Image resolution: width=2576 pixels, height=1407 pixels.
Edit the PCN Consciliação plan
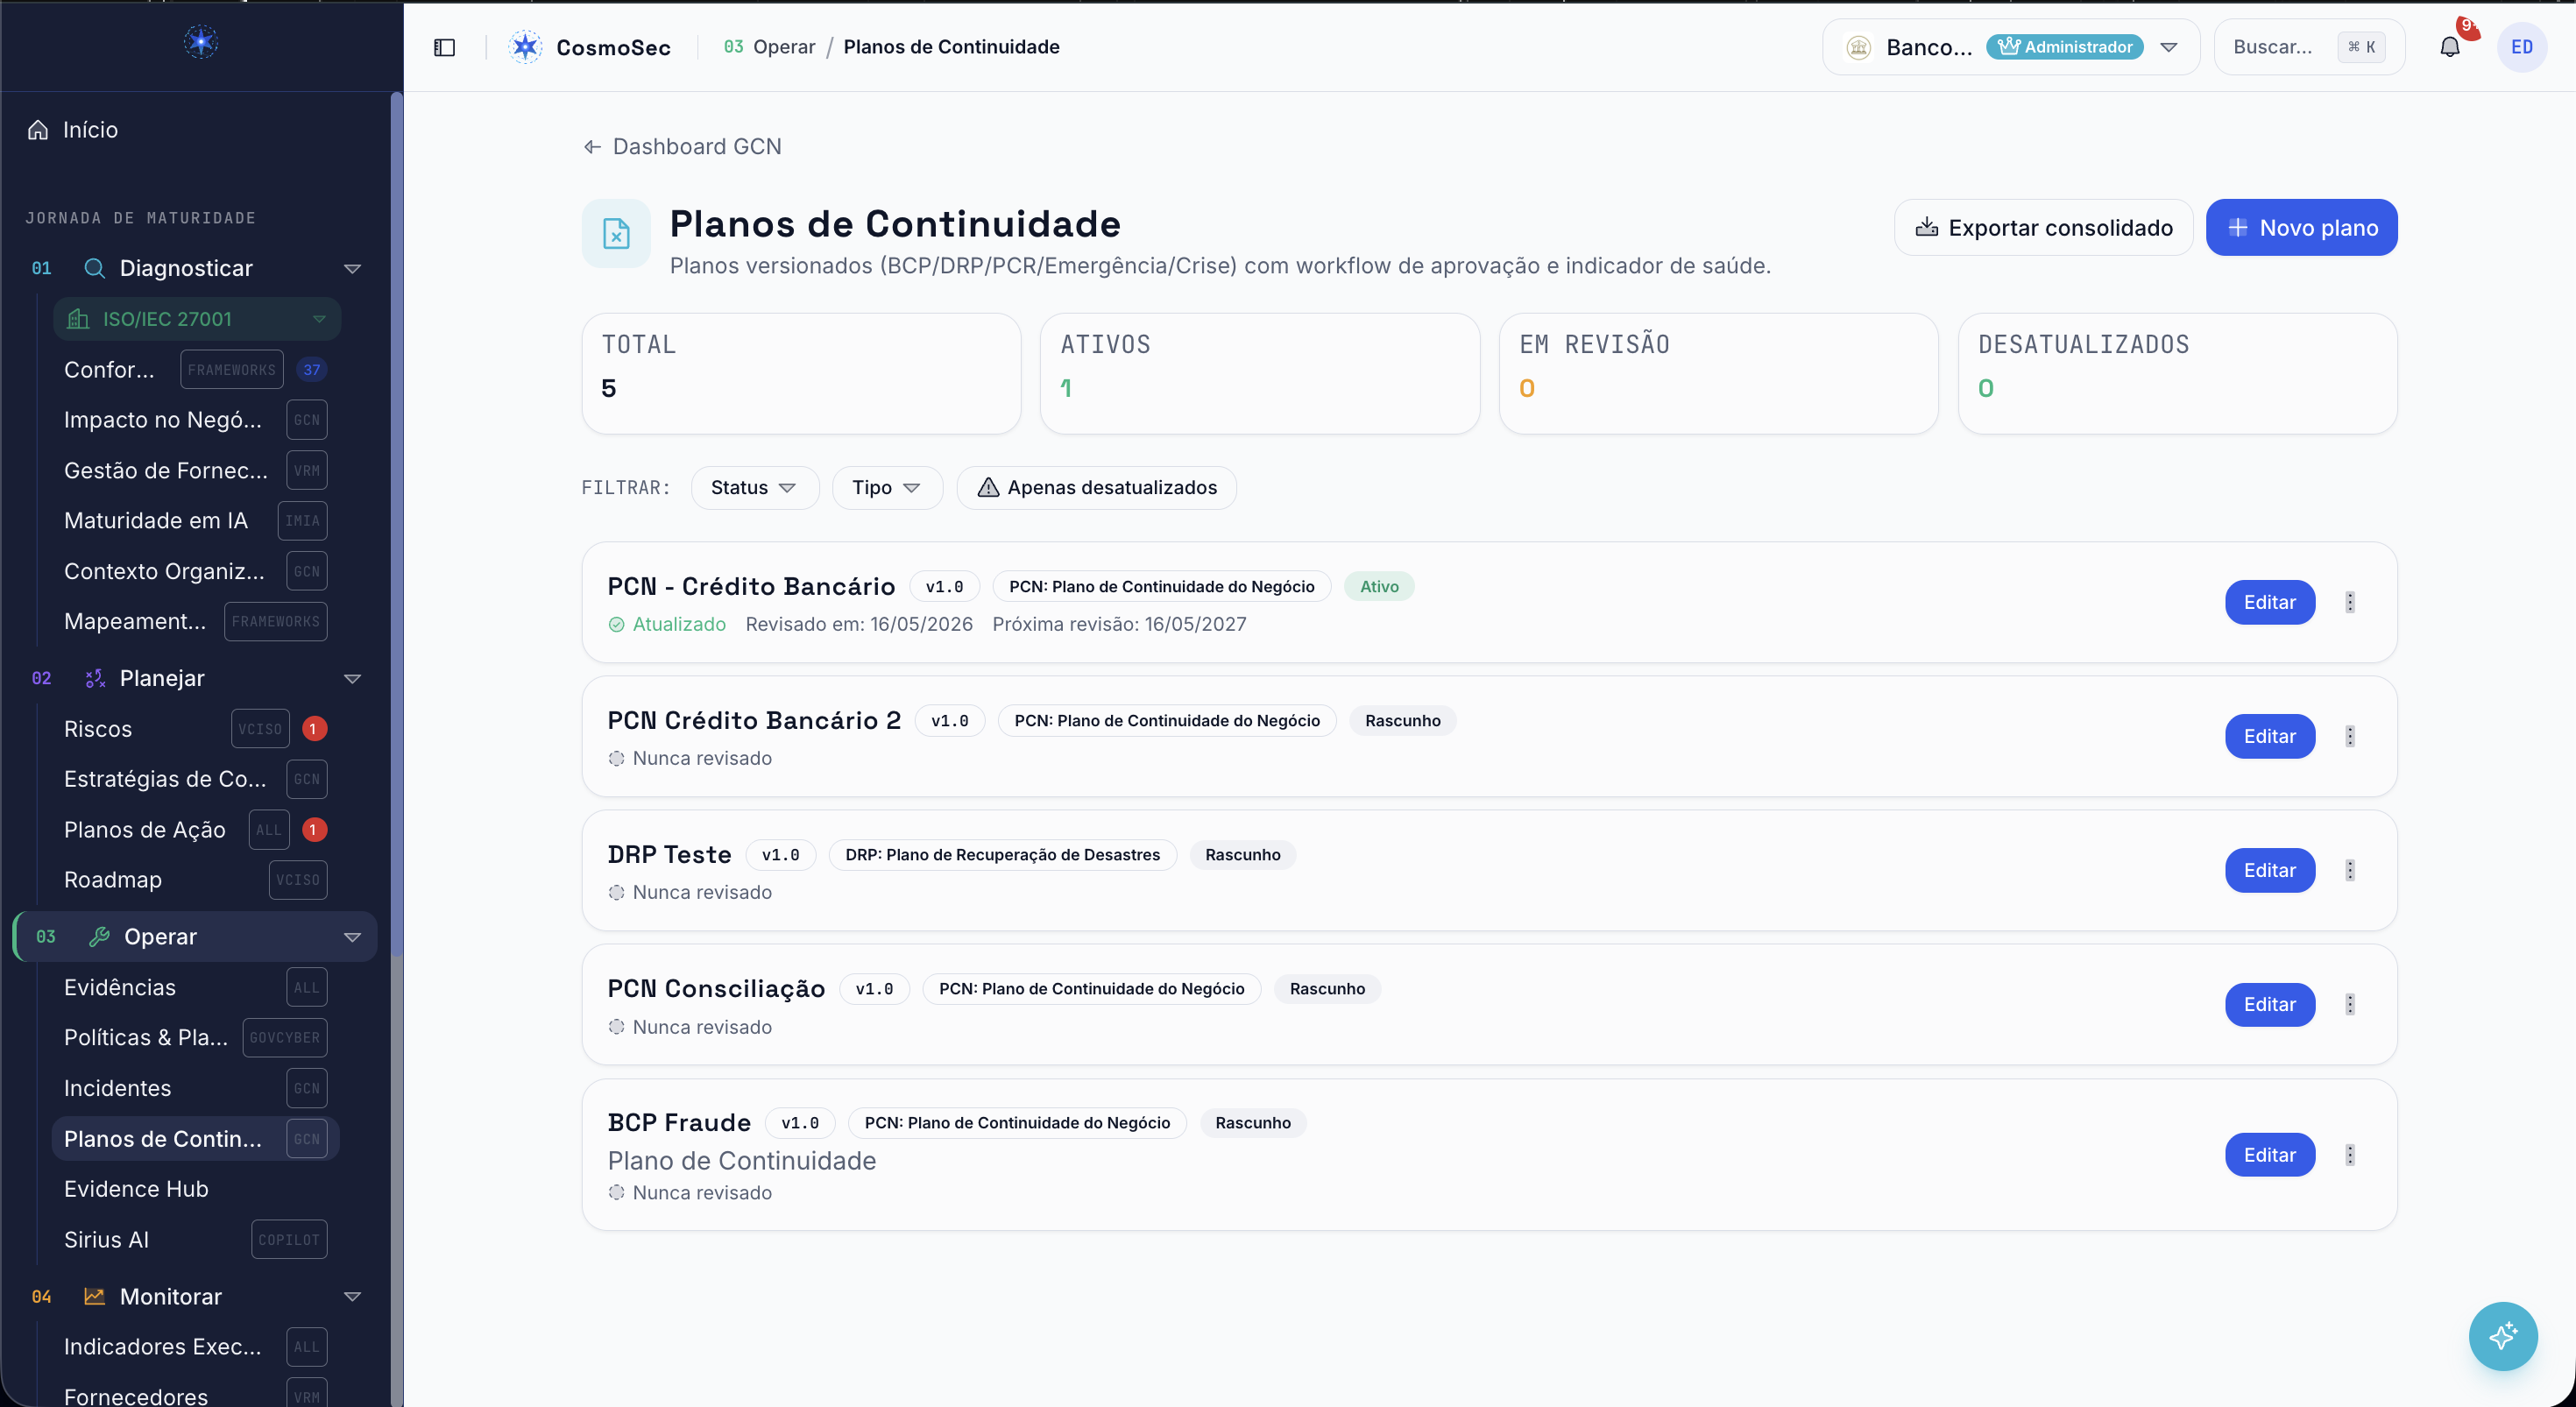(x=2269, y=1004)
